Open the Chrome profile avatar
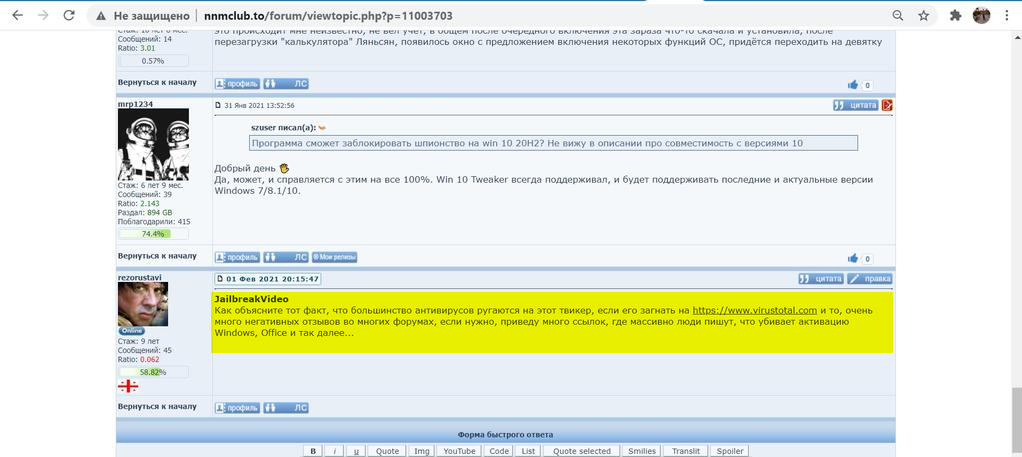The width and height of the screenshot is (1022, 457). pyautogui.click(x=981, y=16)
